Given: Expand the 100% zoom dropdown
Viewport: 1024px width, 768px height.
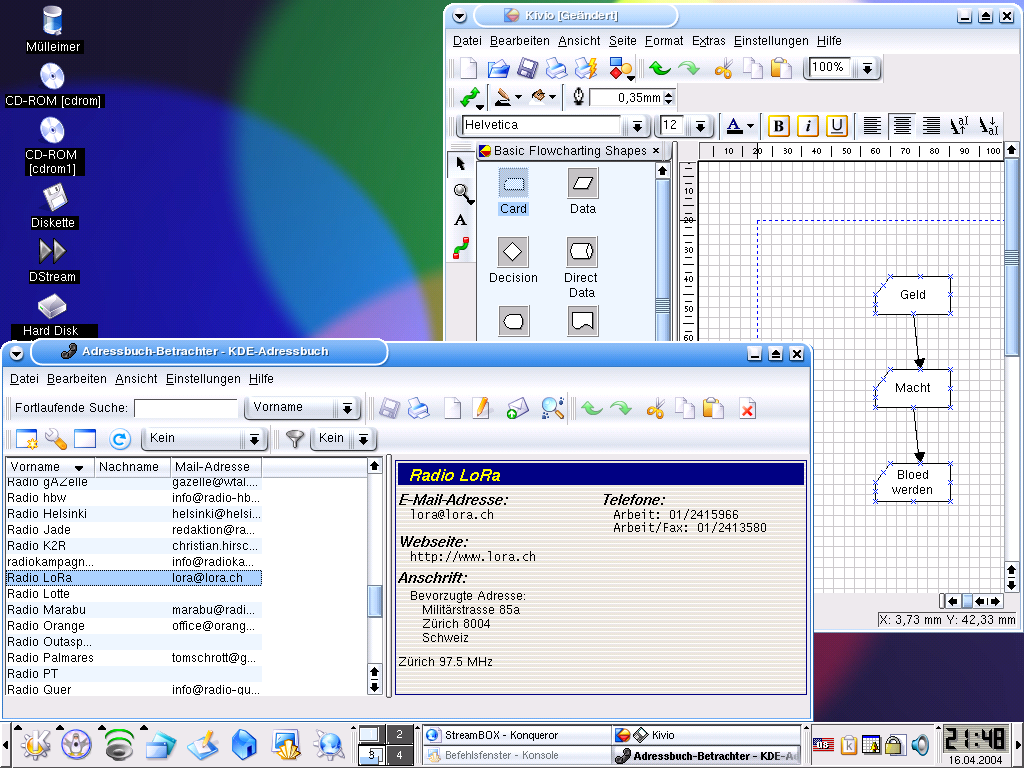Looking at the screenshot, I should [868, 68].
